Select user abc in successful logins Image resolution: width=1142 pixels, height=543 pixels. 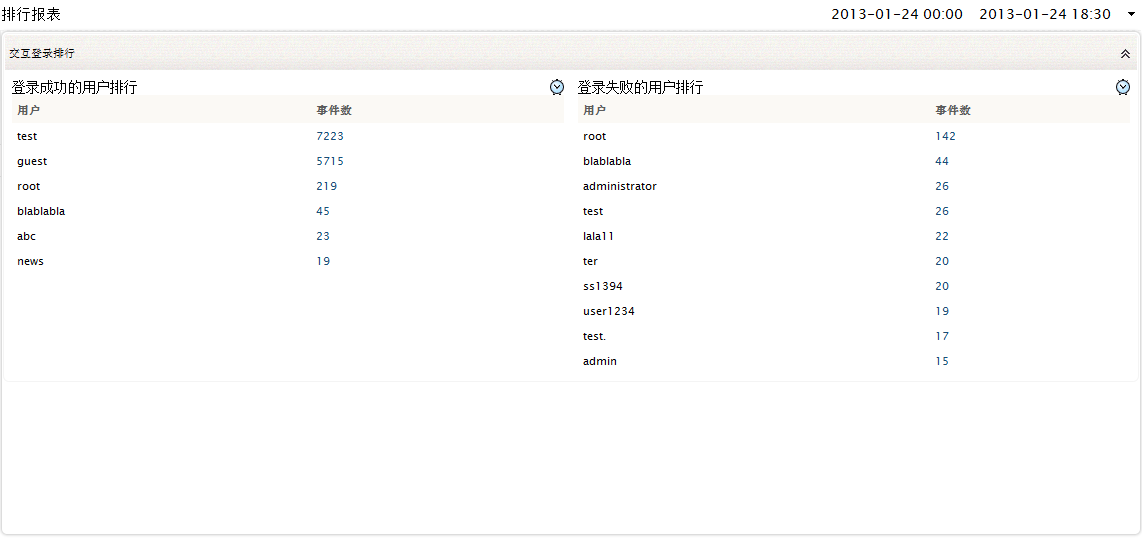(x=26, y=236)
